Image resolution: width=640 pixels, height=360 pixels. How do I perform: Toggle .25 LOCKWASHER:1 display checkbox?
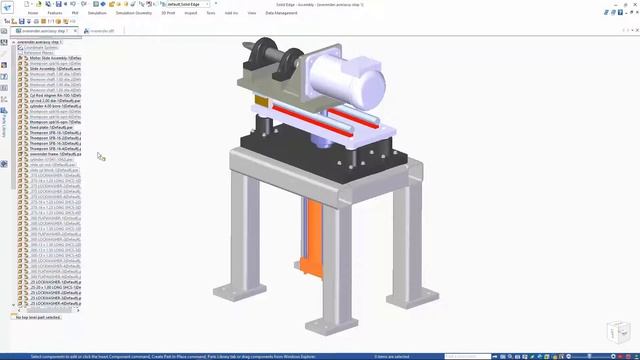click(20, 282)
